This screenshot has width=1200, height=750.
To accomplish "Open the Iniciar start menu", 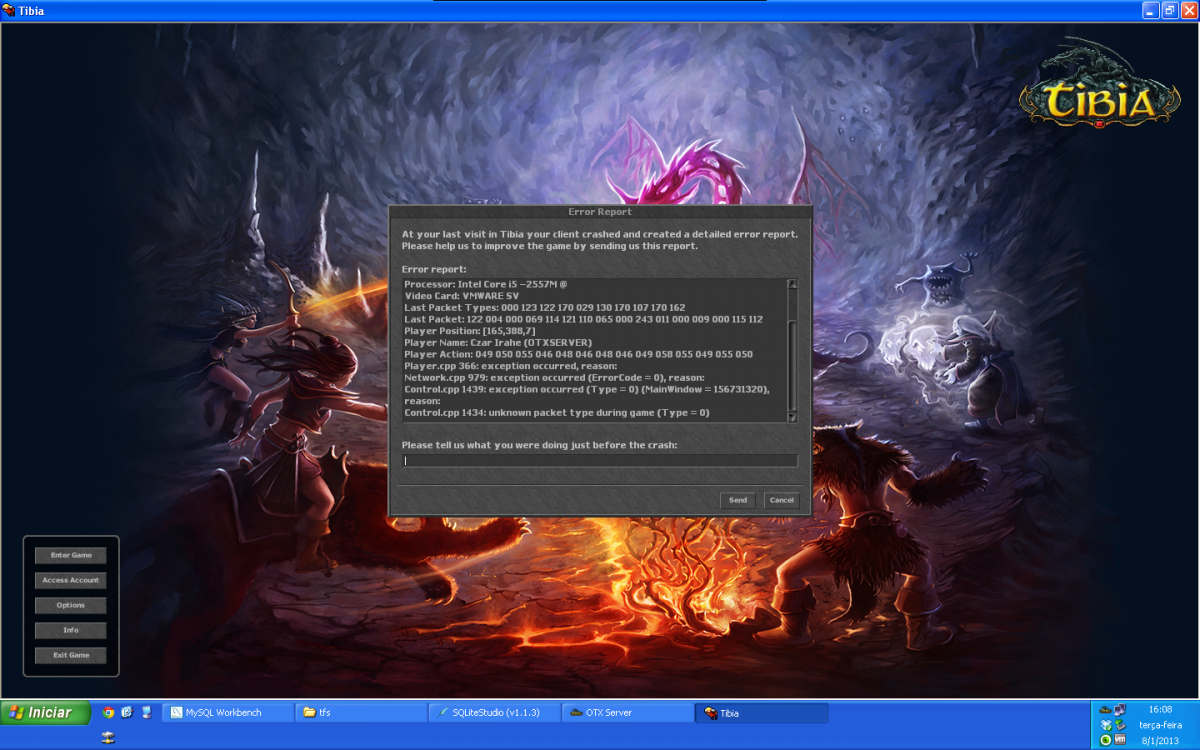I will (x=45, y=712).
